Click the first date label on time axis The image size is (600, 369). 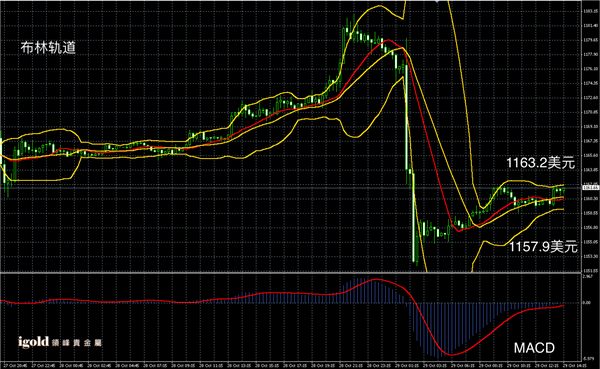(14, 366)
